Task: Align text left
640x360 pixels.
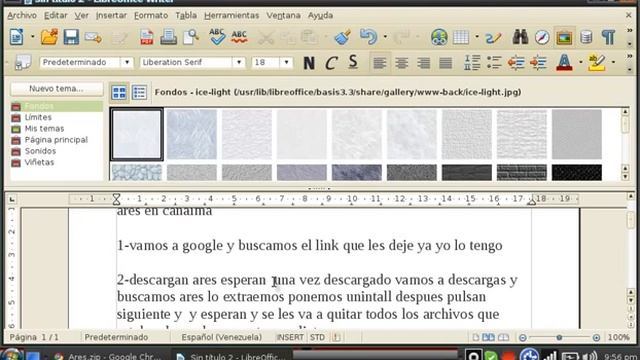Action: [x=380, y=63]
